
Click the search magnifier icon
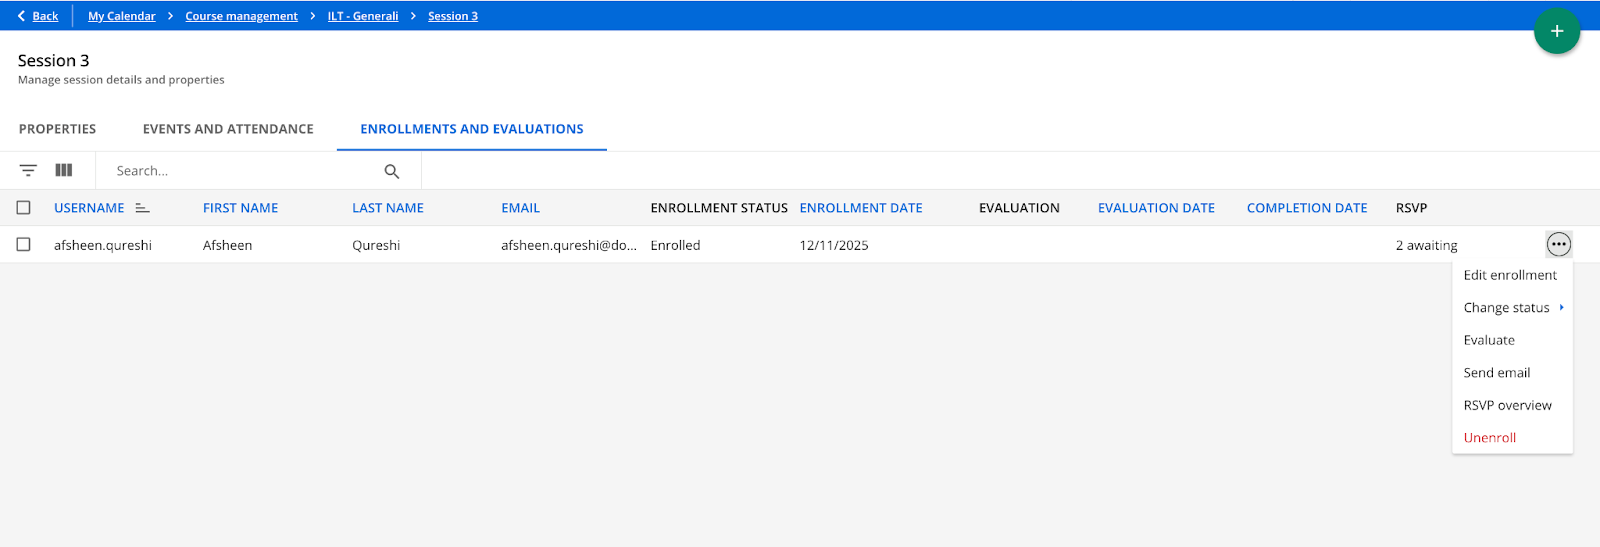[x=392, y=172]
